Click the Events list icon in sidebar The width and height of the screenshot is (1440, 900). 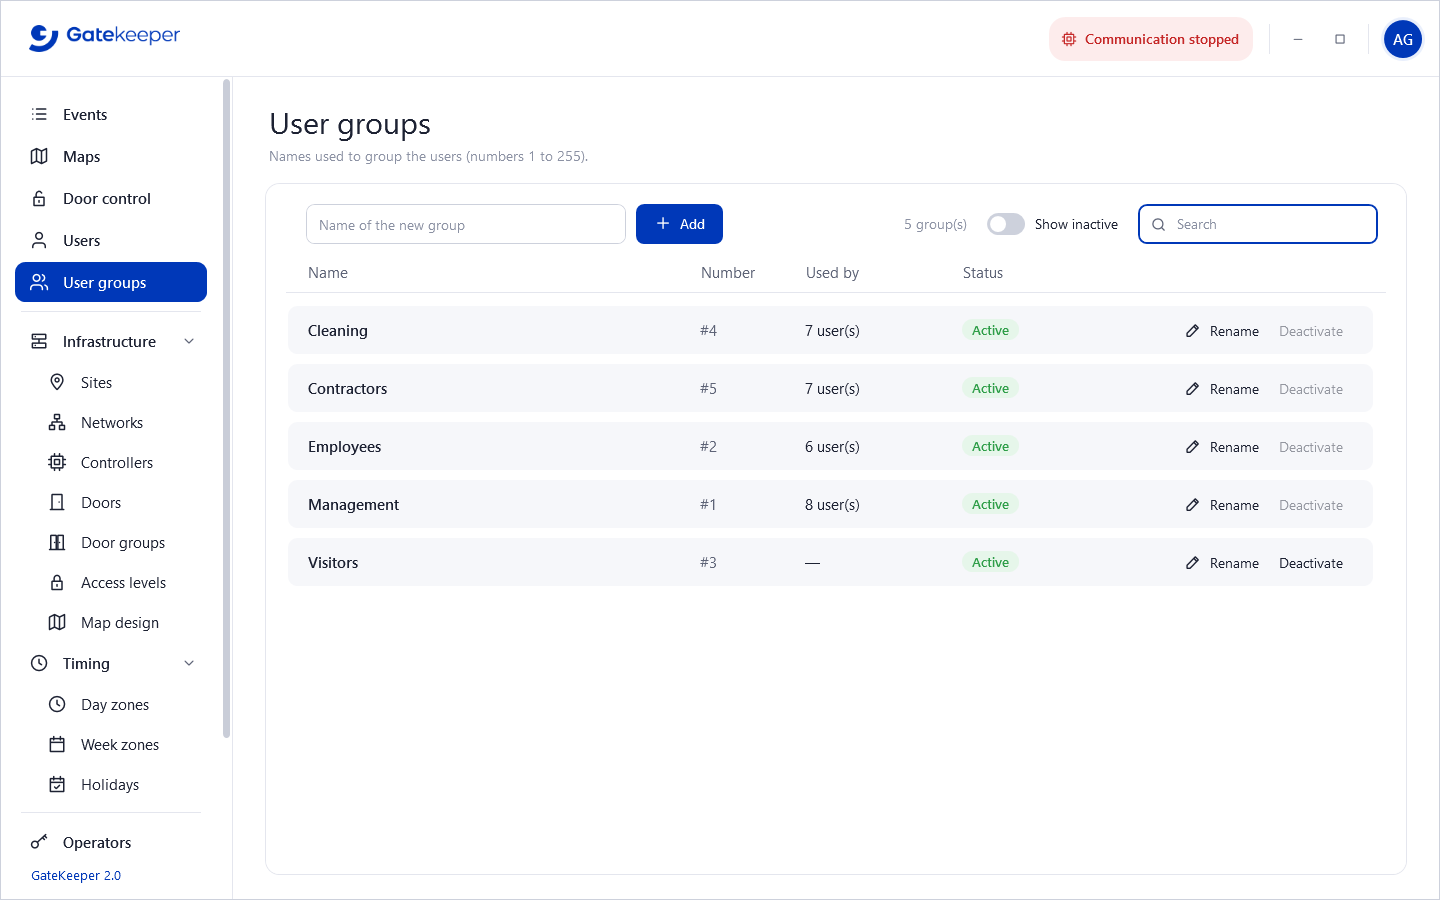(x=39, y=114)
